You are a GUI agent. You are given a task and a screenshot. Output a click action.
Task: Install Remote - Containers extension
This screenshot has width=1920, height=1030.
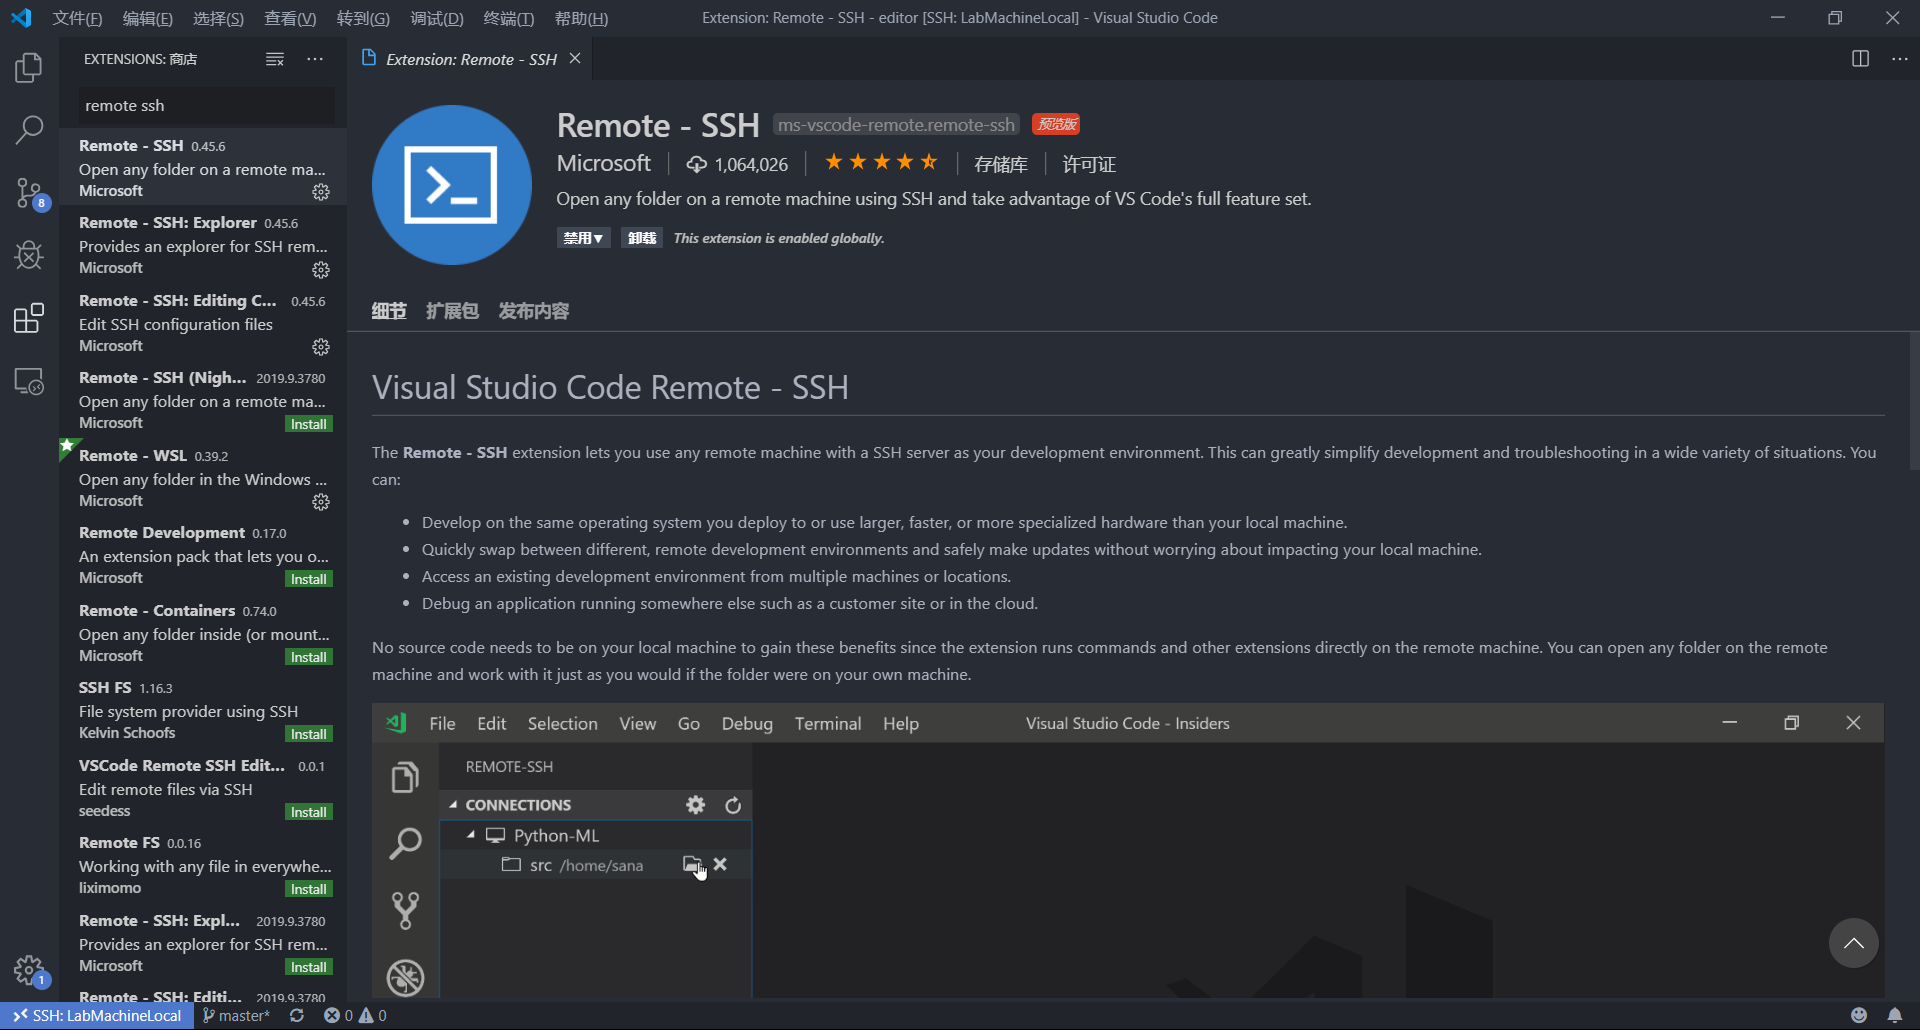pos(308,657)
